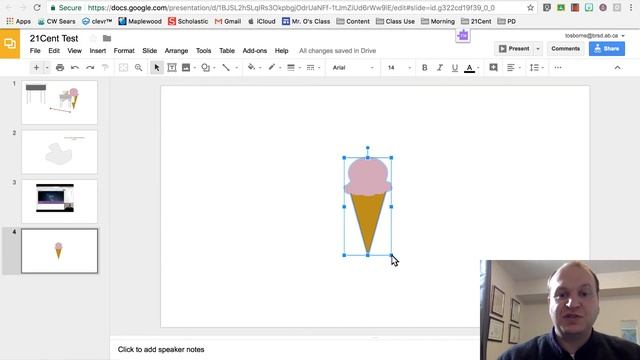Viewport: 640px width, 360px height.
Task: Click the redo arrow
Action: tap(90, 68)
